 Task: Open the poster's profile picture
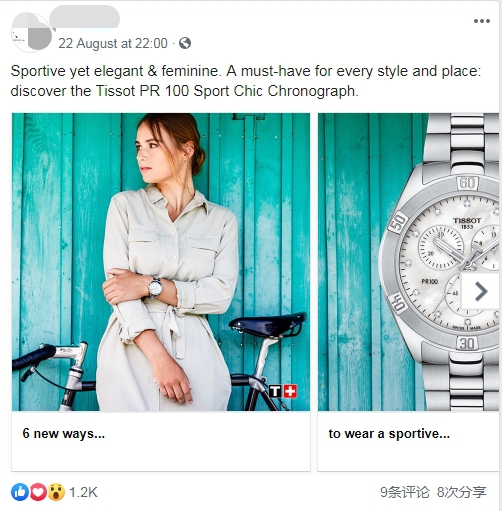pos(31,32)
